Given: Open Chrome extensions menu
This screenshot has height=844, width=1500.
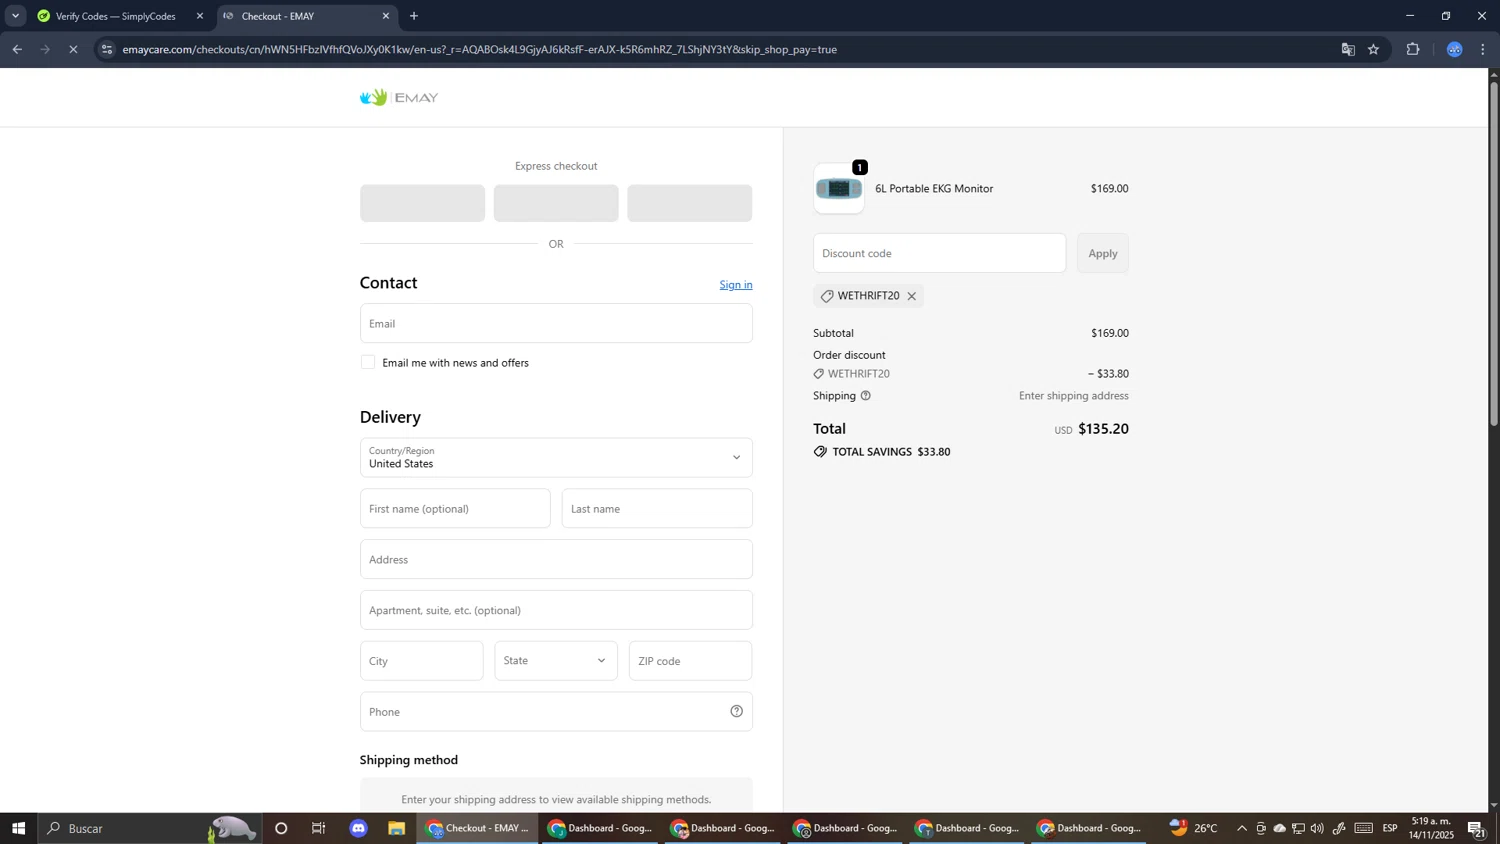Looking at the screenshot, I should (x=1413, y=49).
